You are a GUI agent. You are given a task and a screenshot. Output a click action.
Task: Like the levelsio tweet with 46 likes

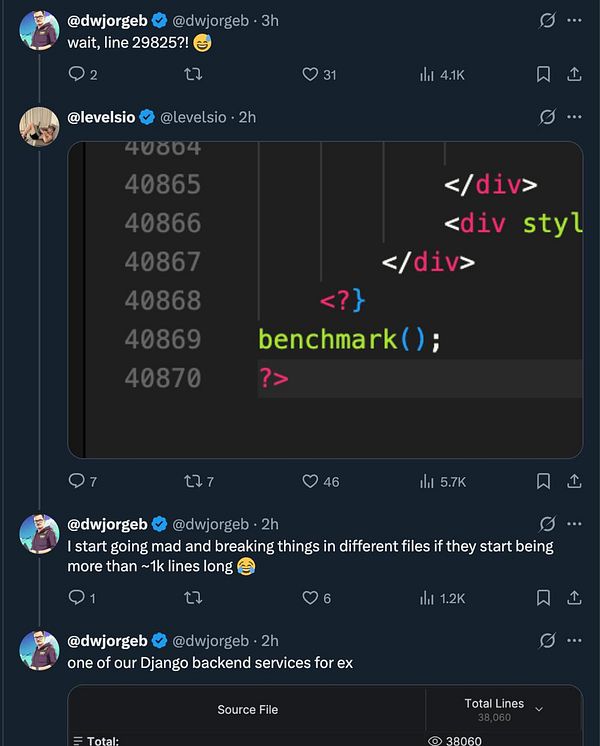tap(311, 481)
